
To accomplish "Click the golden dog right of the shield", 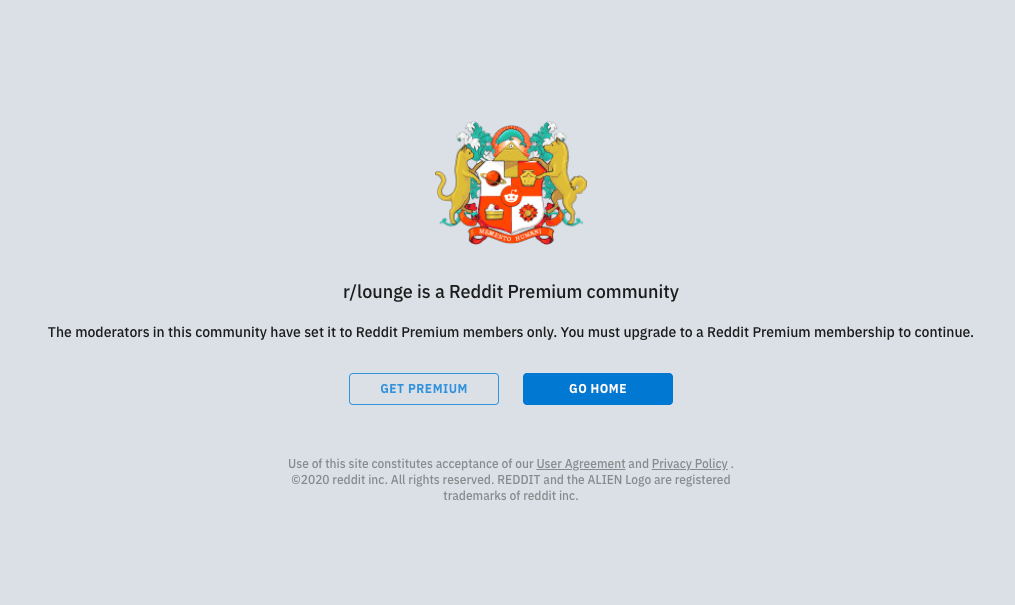I will coord(565,181).
